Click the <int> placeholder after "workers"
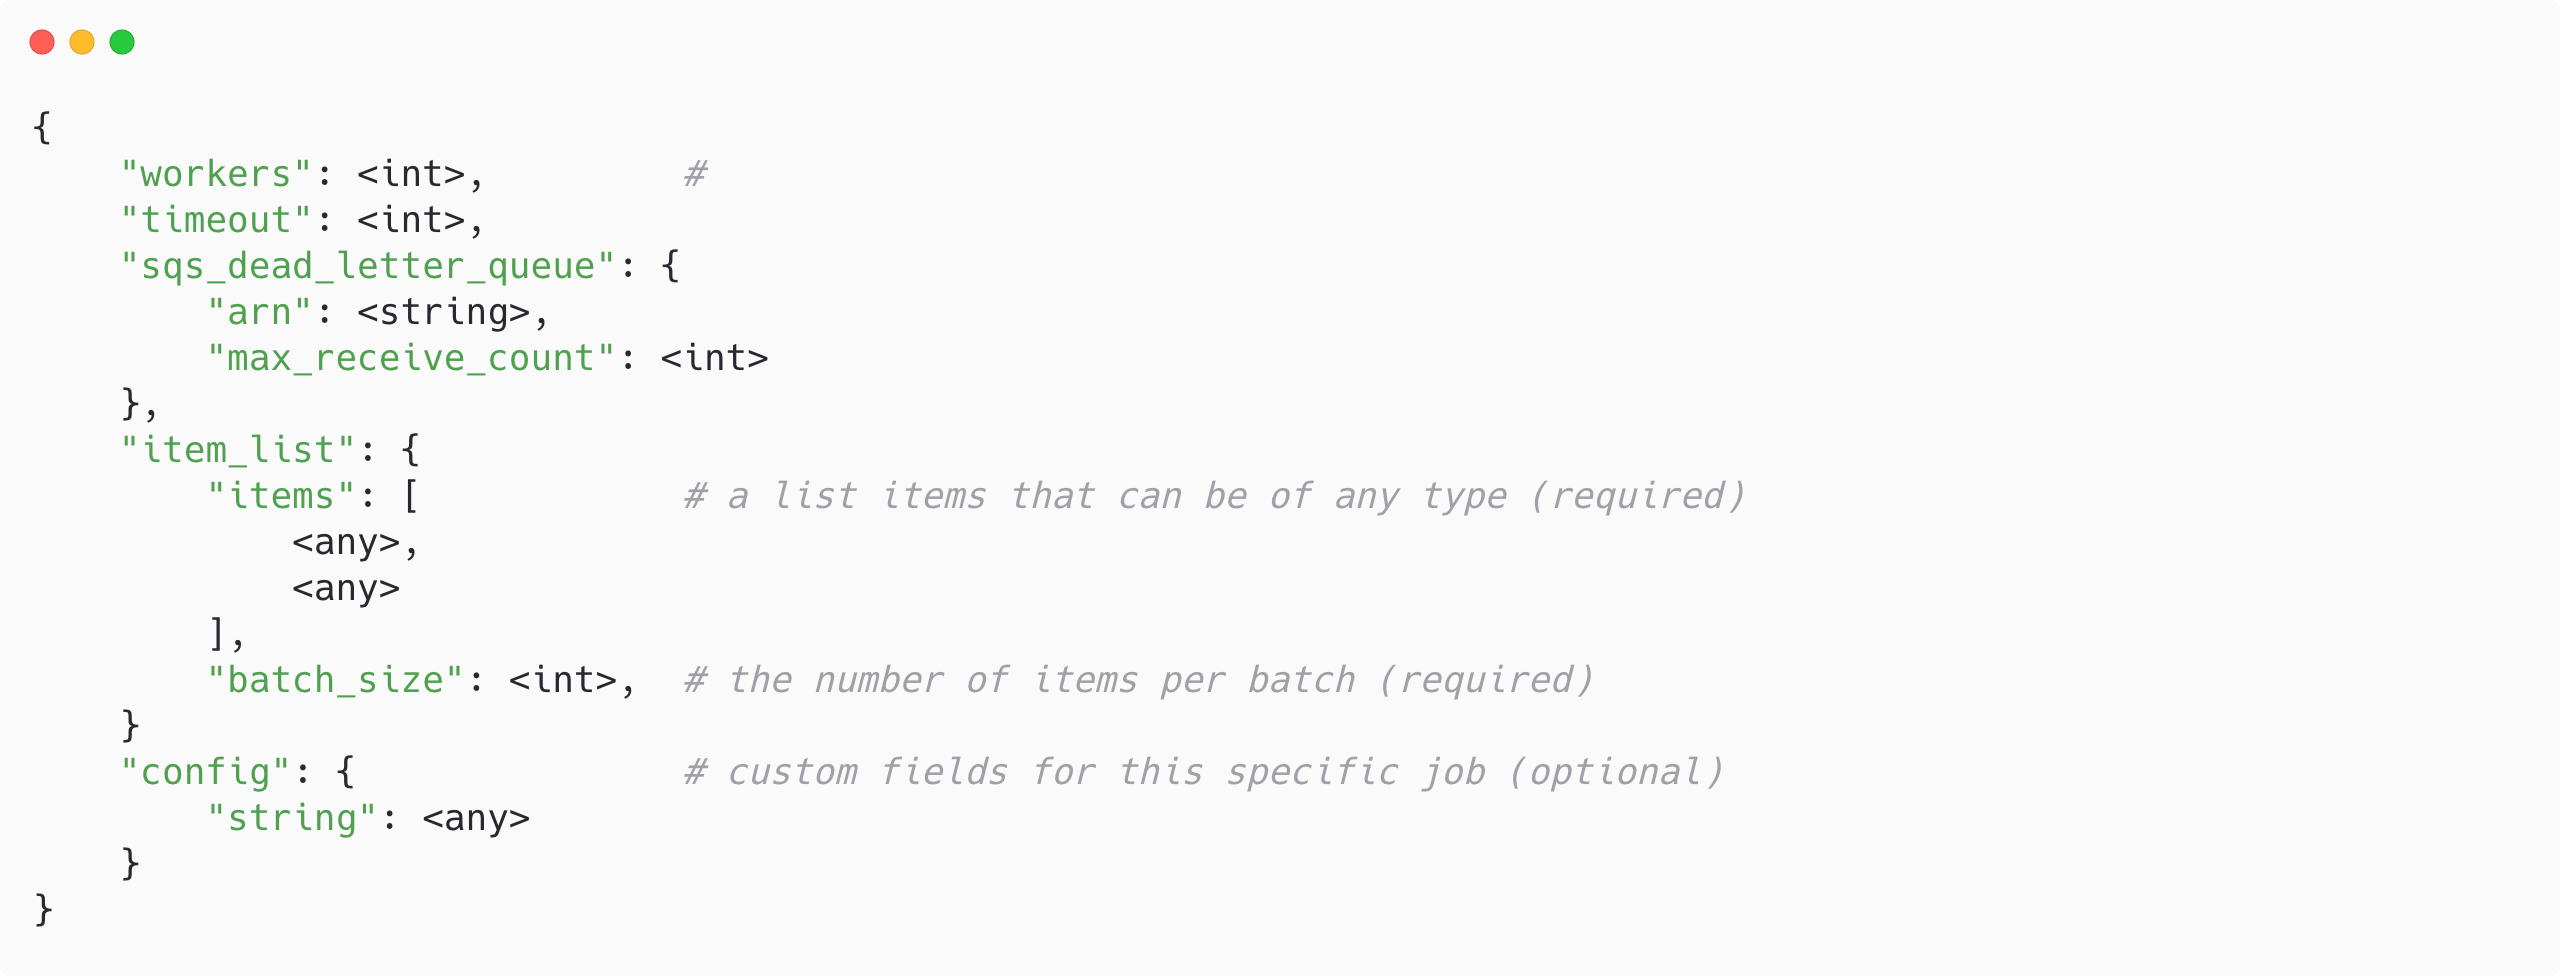 tap(411, 174)
